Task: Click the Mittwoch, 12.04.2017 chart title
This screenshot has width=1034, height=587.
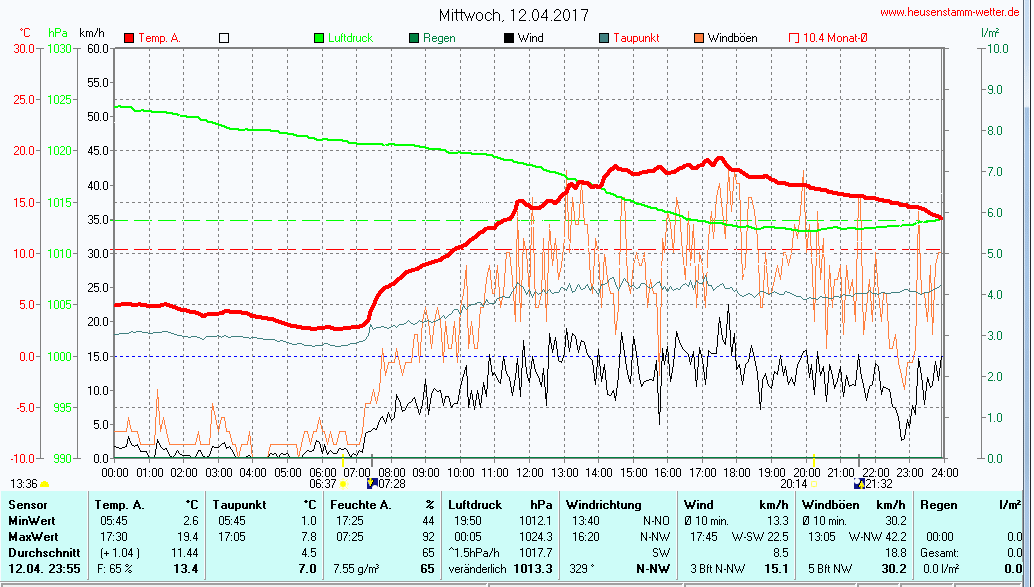Action: pos(514,15)
